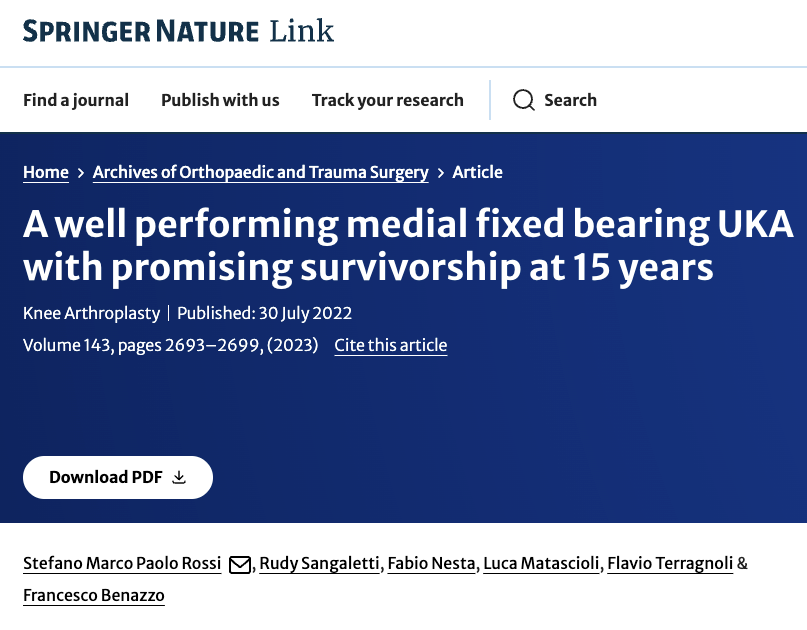Open author Rudy Sangaletti profile
Image resolution: width=807 pixels, height=630 pixels.
[x=319, y=564]
